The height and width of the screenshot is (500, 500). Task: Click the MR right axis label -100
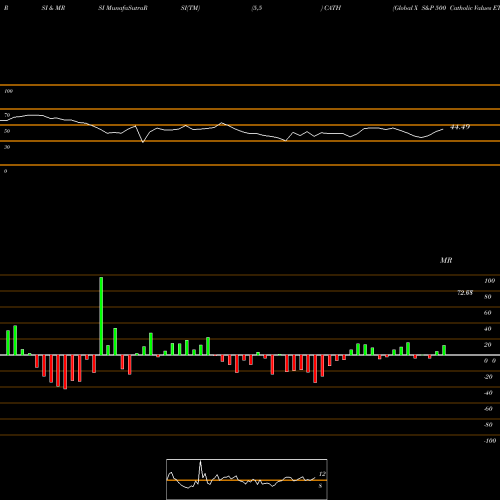point(489,441)
